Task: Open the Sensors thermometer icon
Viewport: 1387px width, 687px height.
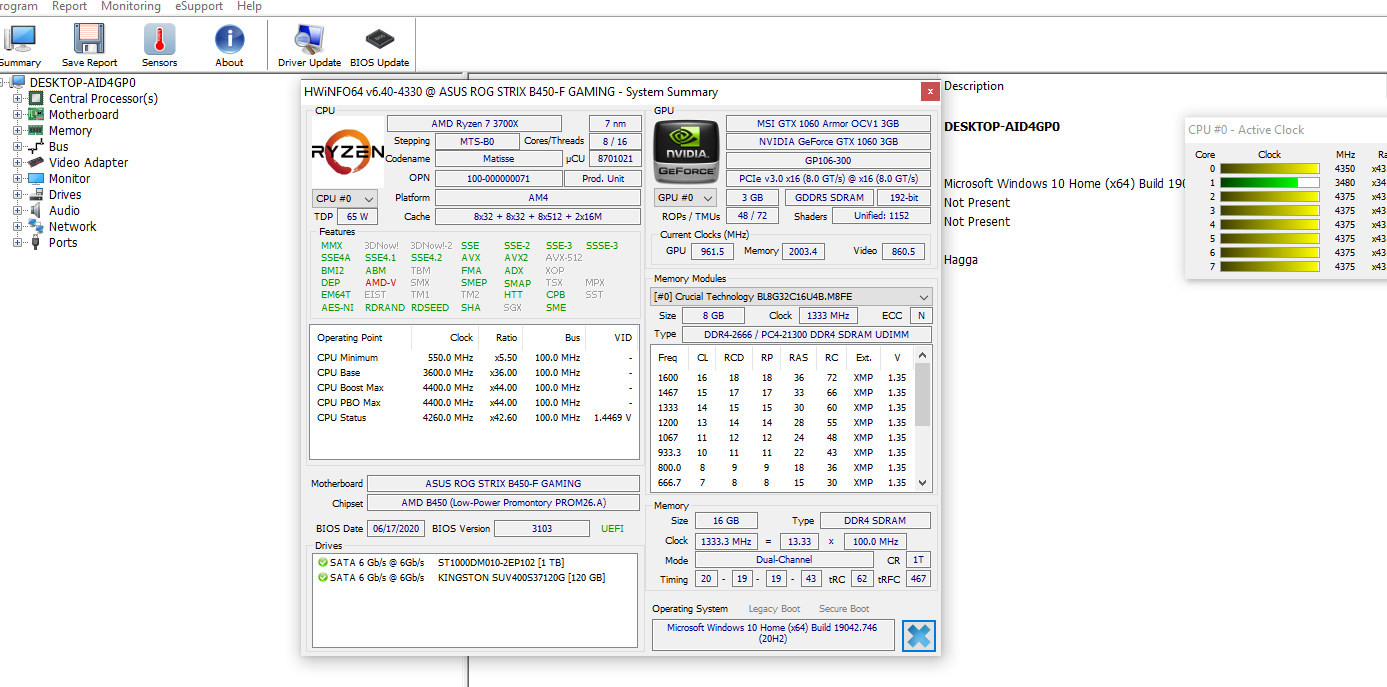Action: (x=159, y=40)
